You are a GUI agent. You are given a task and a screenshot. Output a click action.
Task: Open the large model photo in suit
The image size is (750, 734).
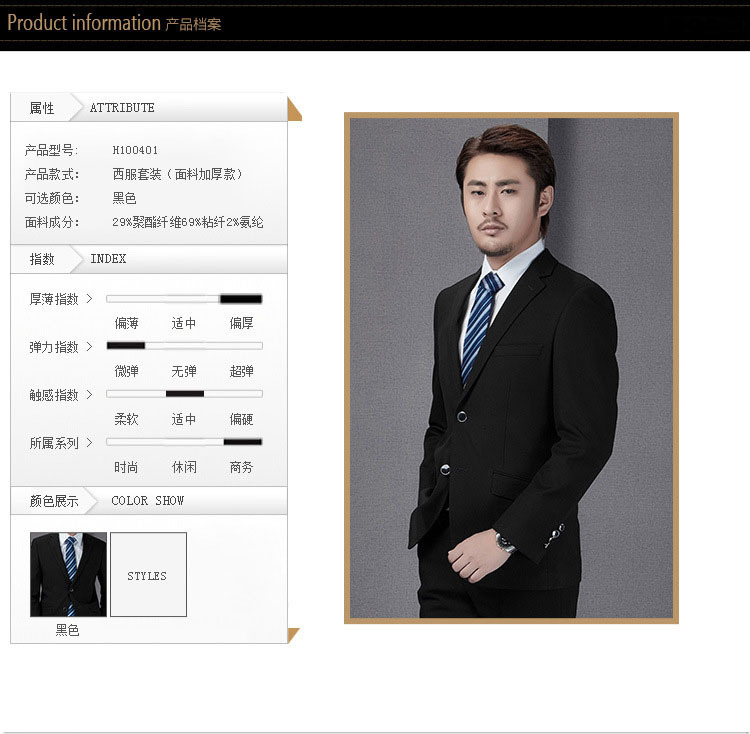[x=511, y=368]
